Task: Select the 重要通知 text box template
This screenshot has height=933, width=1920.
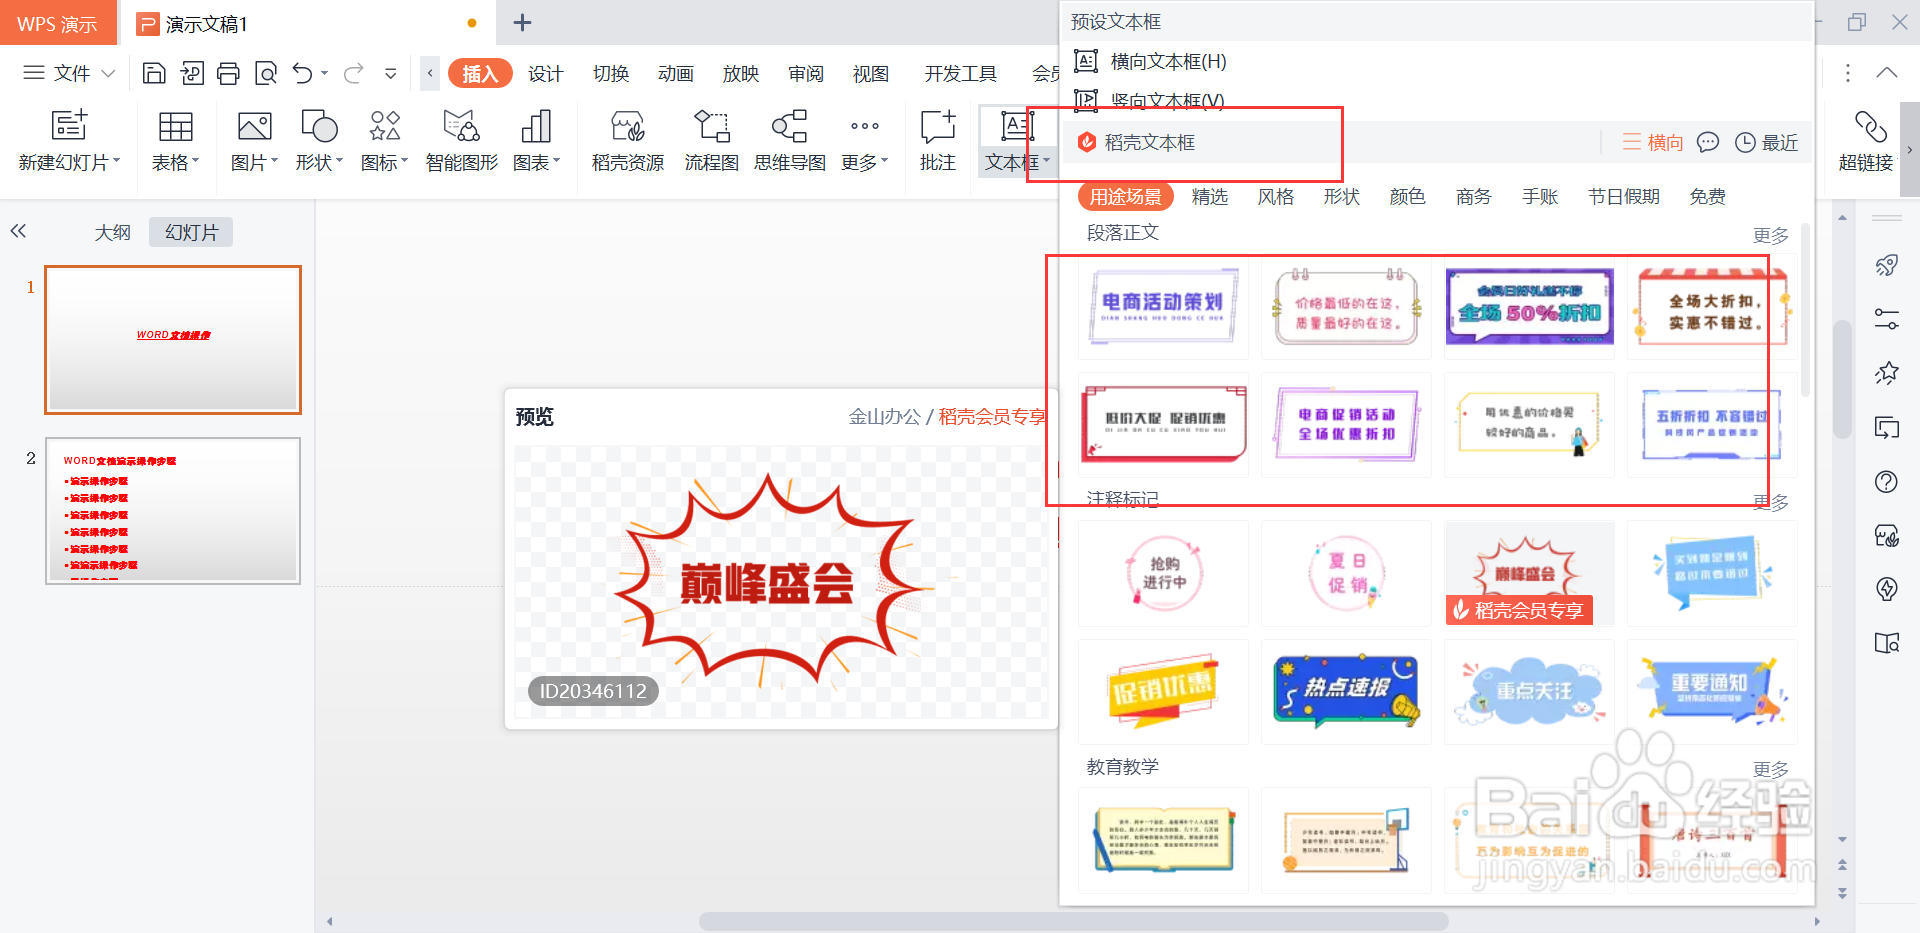Action: point(1711,691)
